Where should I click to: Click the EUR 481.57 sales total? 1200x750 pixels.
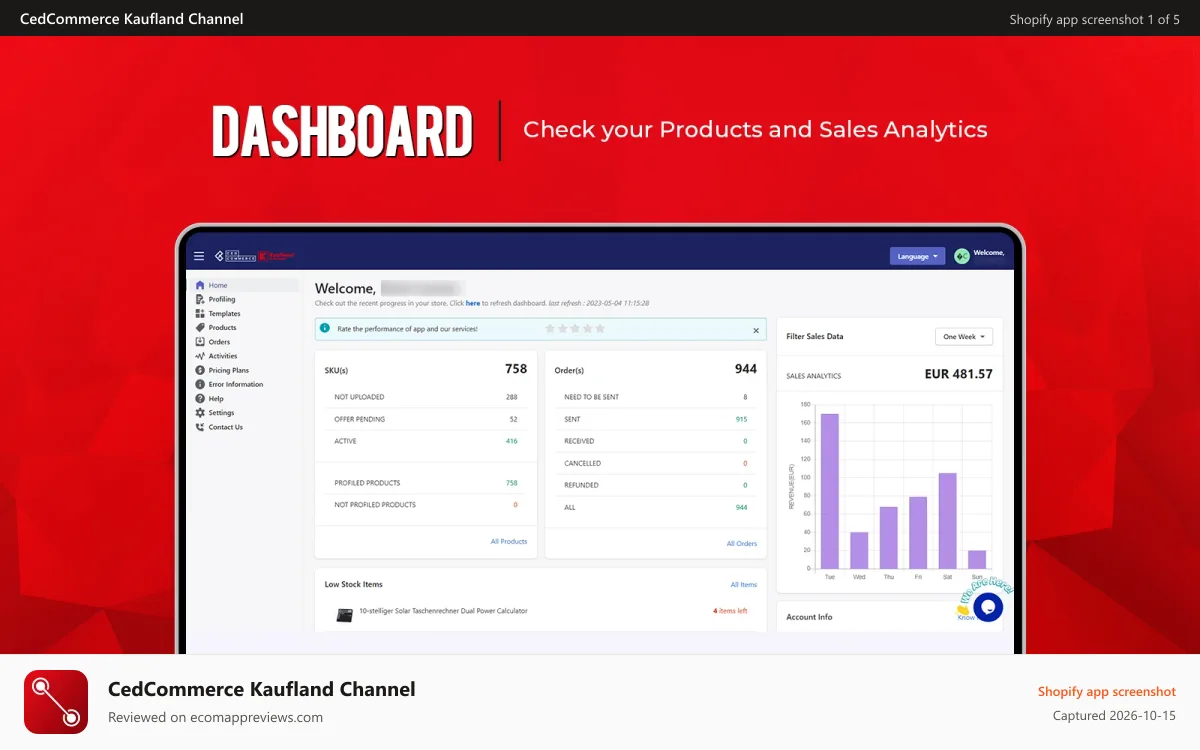coord(959,374)
